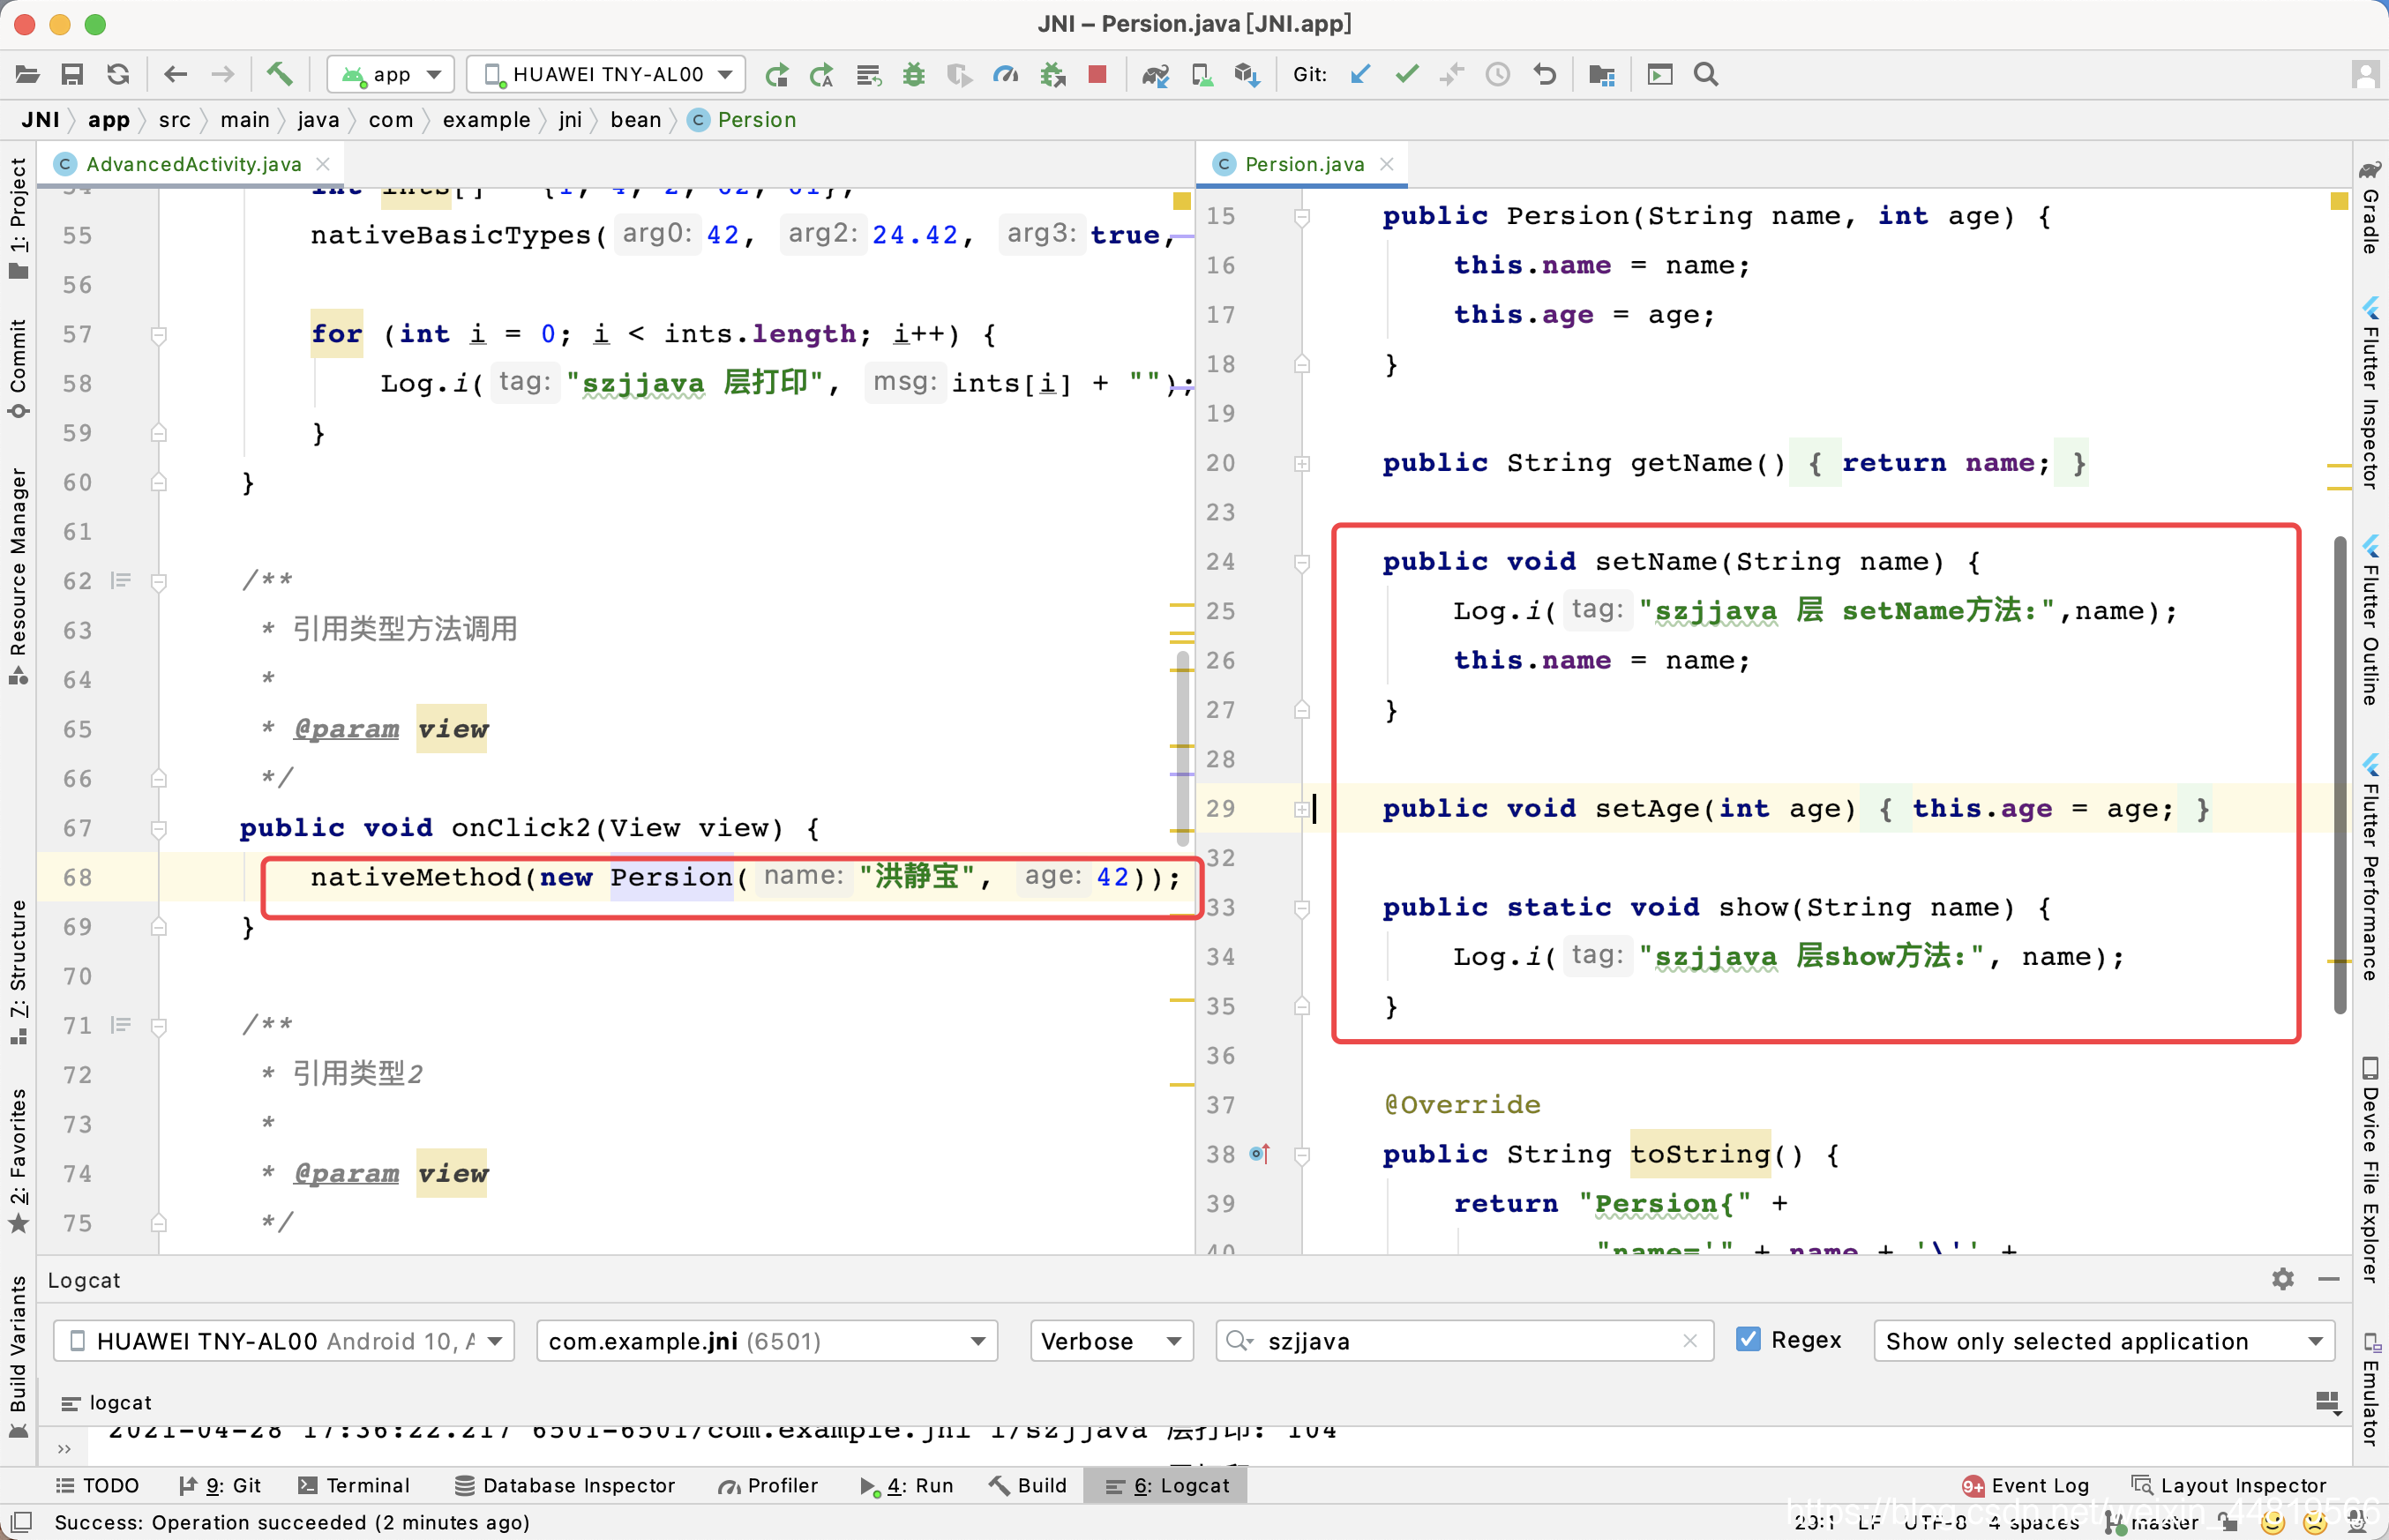Screen dimensions: 2389x1540
Task: Click the Revert changes icon in toolbar
Action: pos(1545,73)
